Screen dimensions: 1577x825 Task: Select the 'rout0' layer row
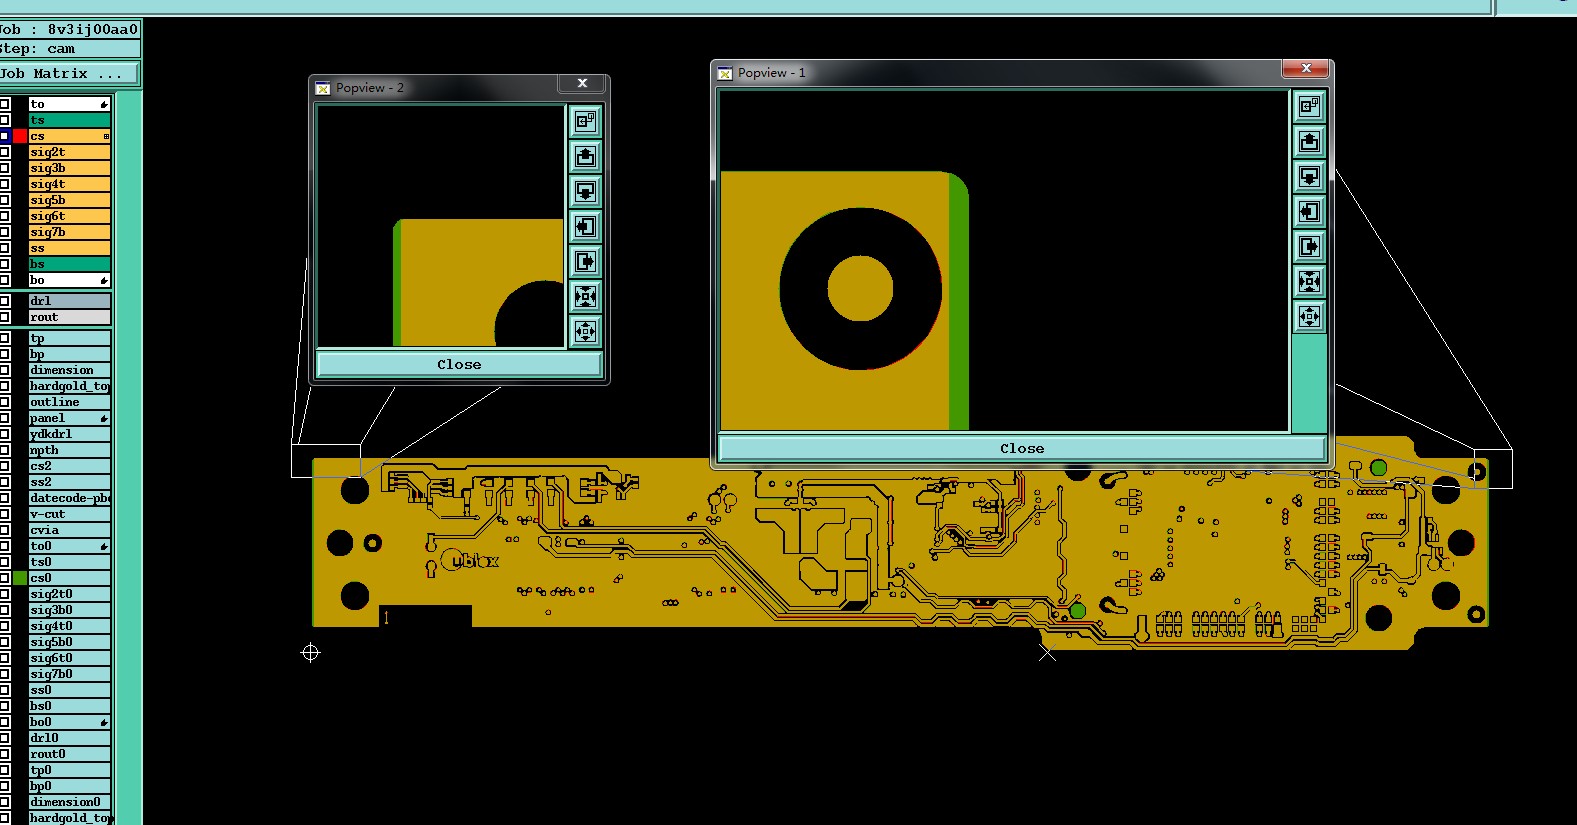click(x=69, y=754)
